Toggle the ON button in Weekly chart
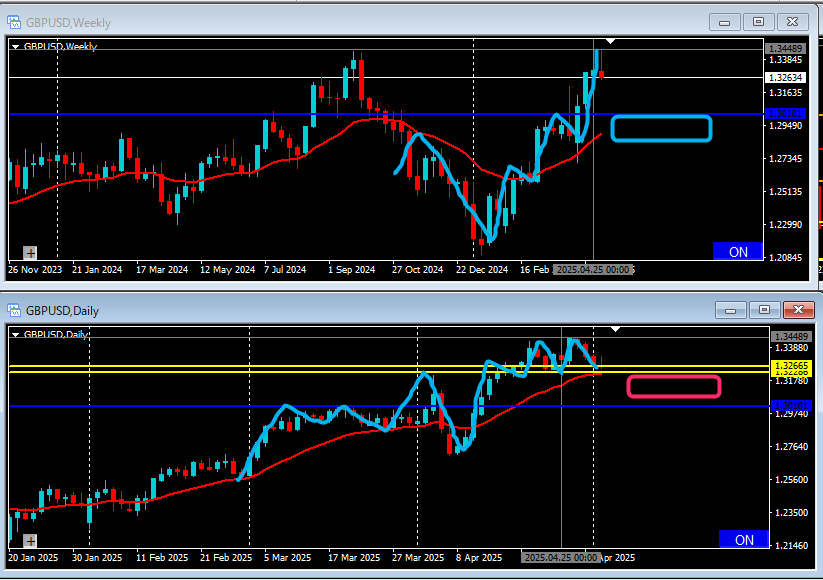Screen dimensions: 823x580 point(738,251)
